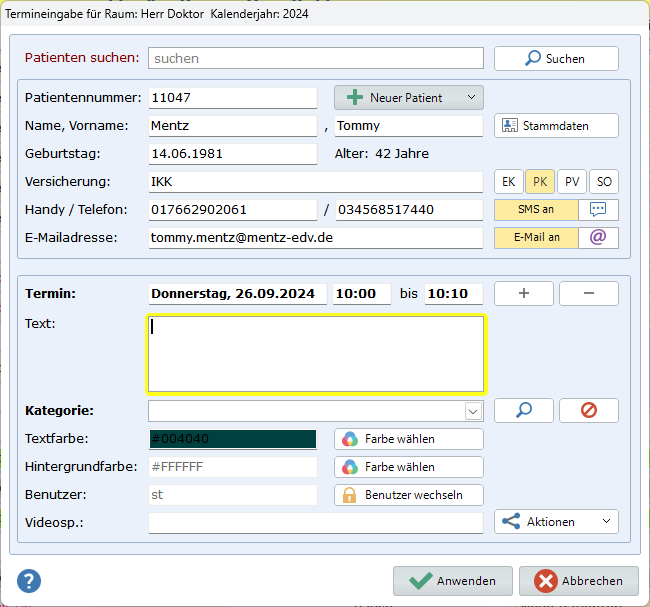Click the @ email icon button
The height and width of the screenshot is (607, 650).
[599, 238]
